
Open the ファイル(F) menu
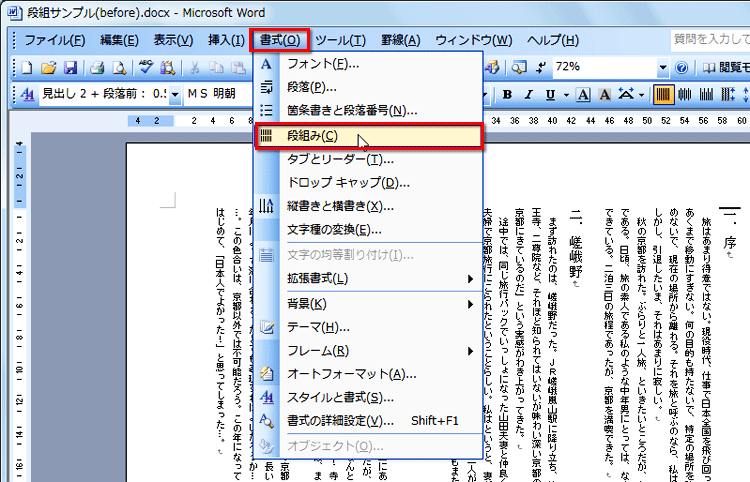pos(55,40)
